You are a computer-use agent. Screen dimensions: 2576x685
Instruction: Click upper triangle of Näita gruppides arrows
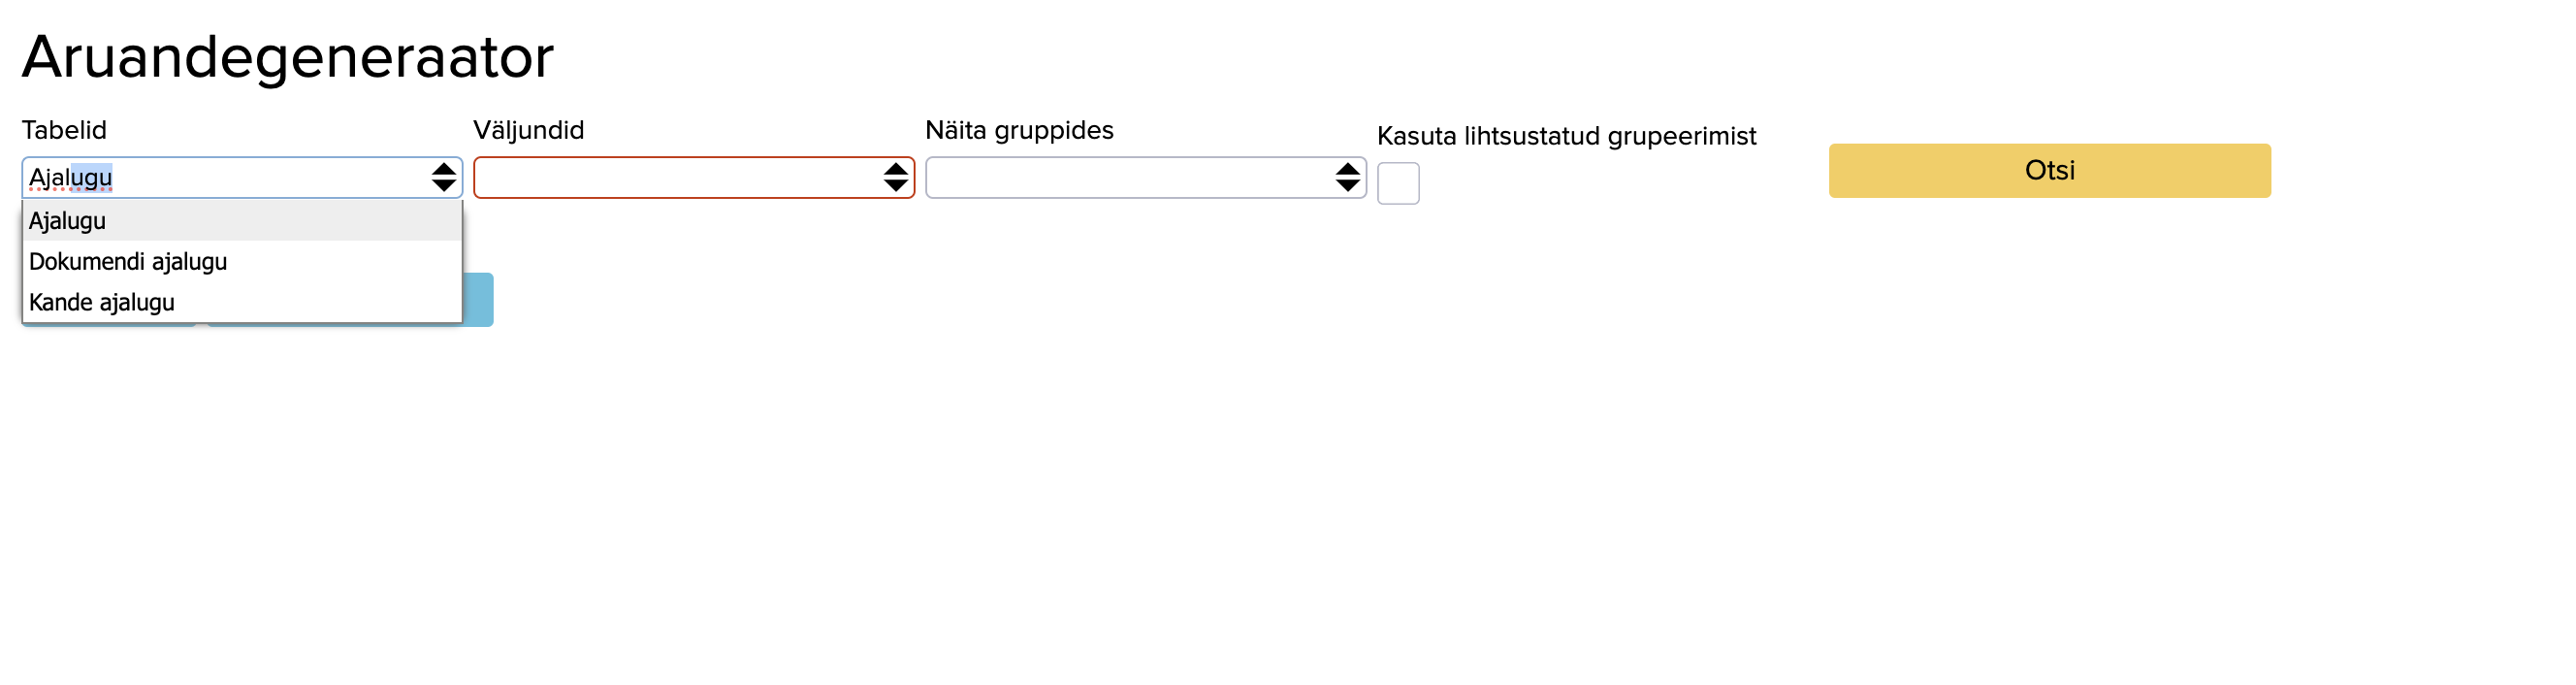[x=1347, y=169]
